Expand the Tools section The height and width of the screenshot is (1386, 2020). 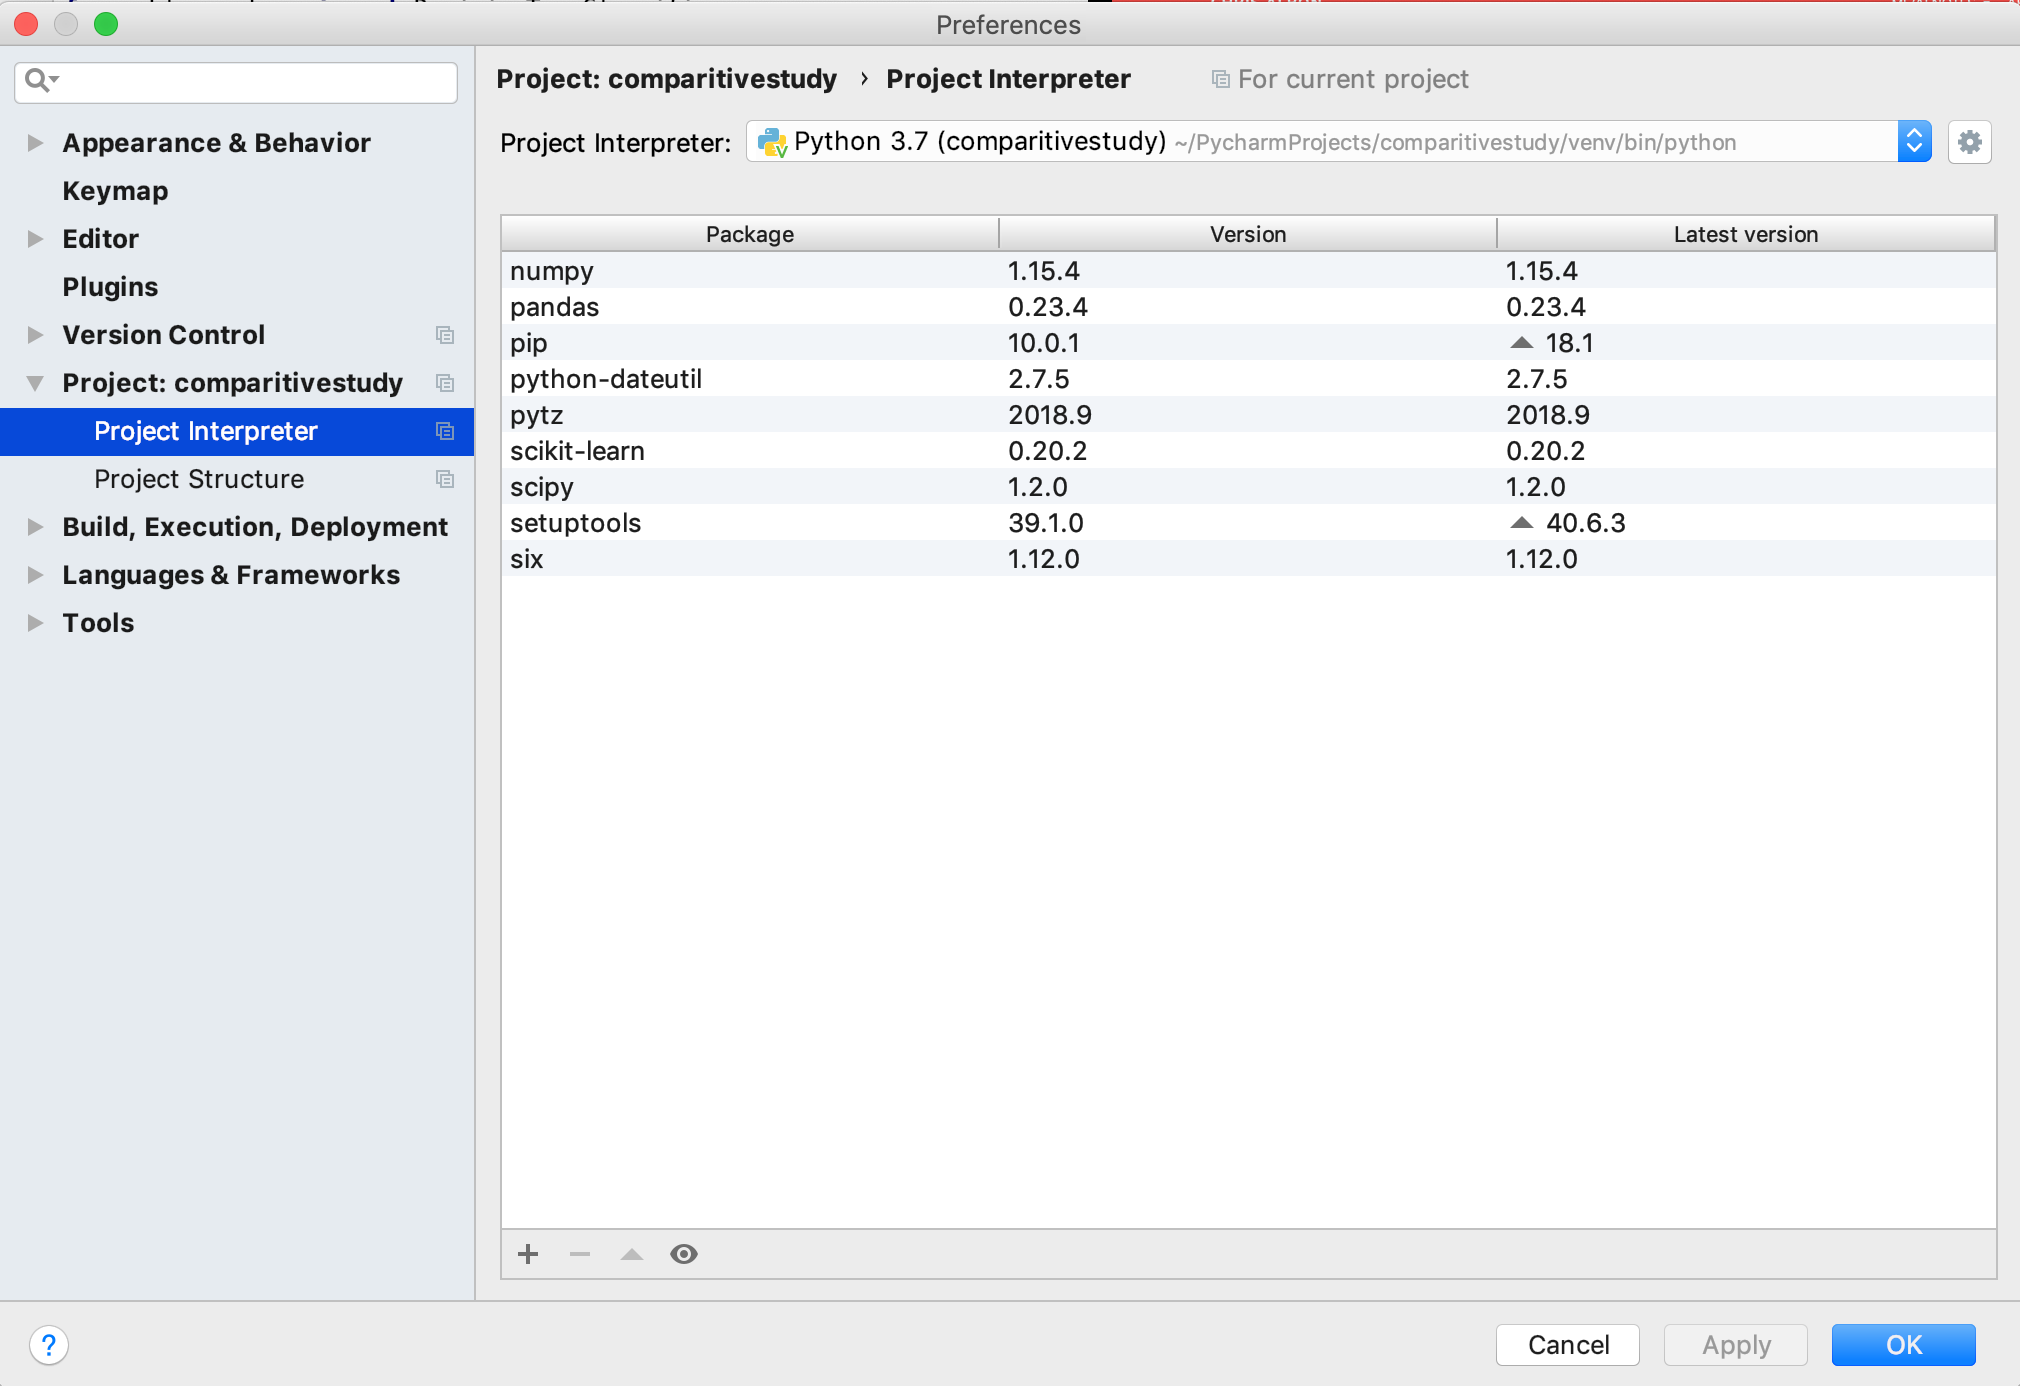click(x=35, y=623)
